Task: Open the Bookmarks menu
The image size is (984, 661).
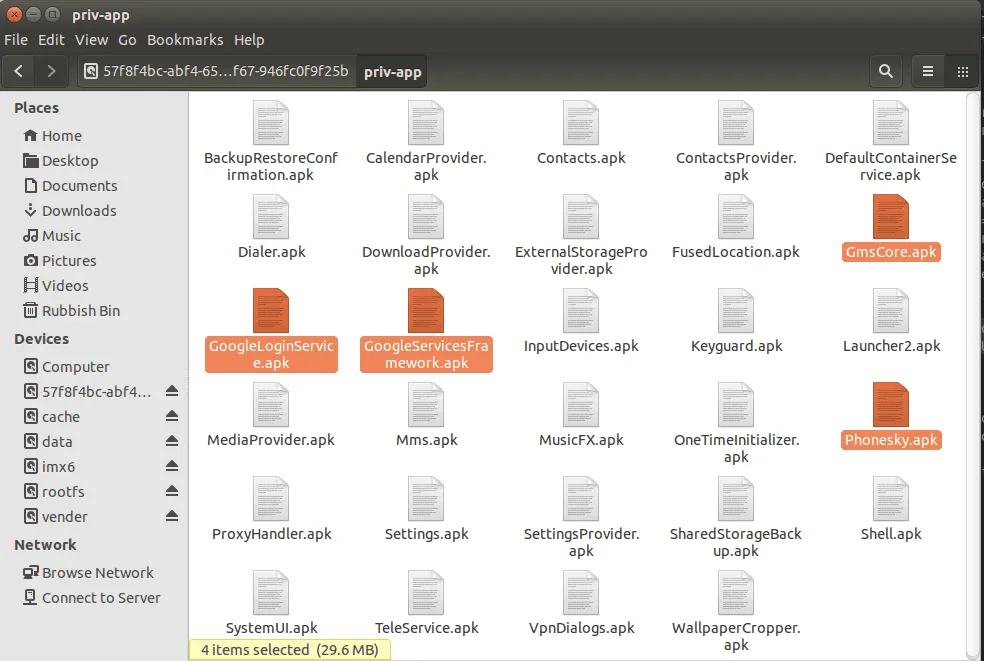Action: (184, 40)
